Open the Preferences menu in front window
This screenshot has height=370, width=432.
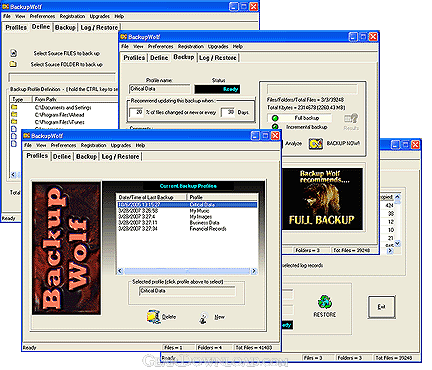(63, 145)
